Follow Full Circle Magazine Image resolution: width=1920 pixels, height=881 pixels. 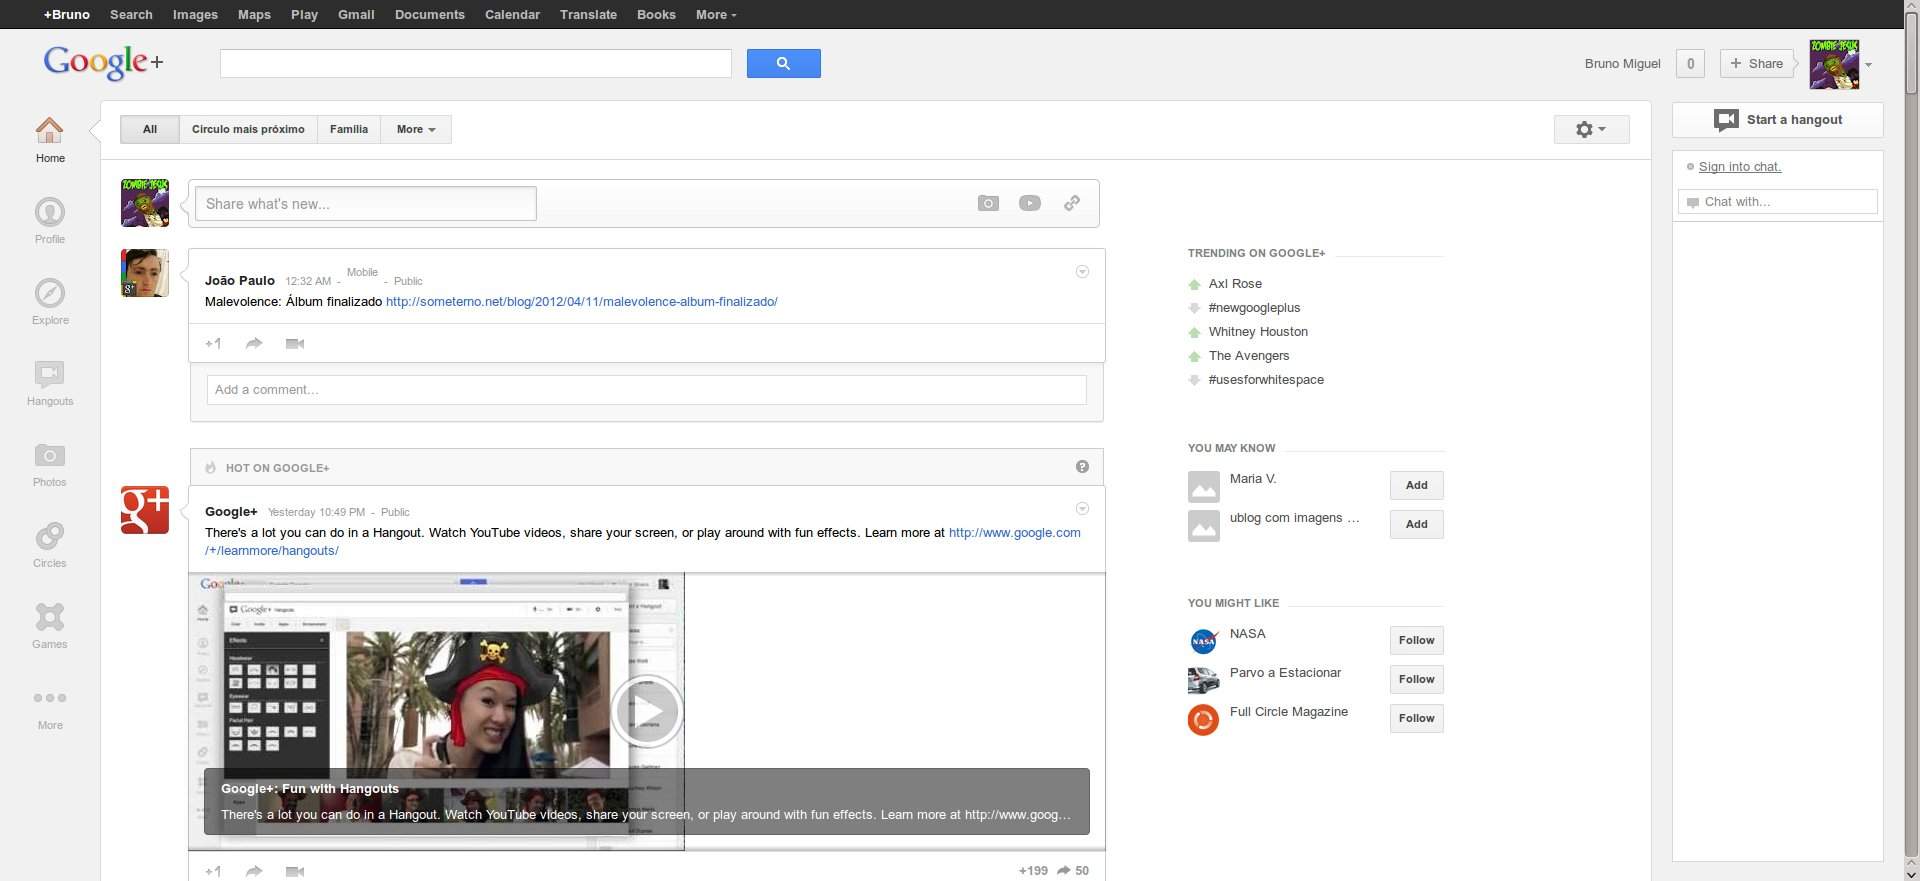pos(1416,718)
